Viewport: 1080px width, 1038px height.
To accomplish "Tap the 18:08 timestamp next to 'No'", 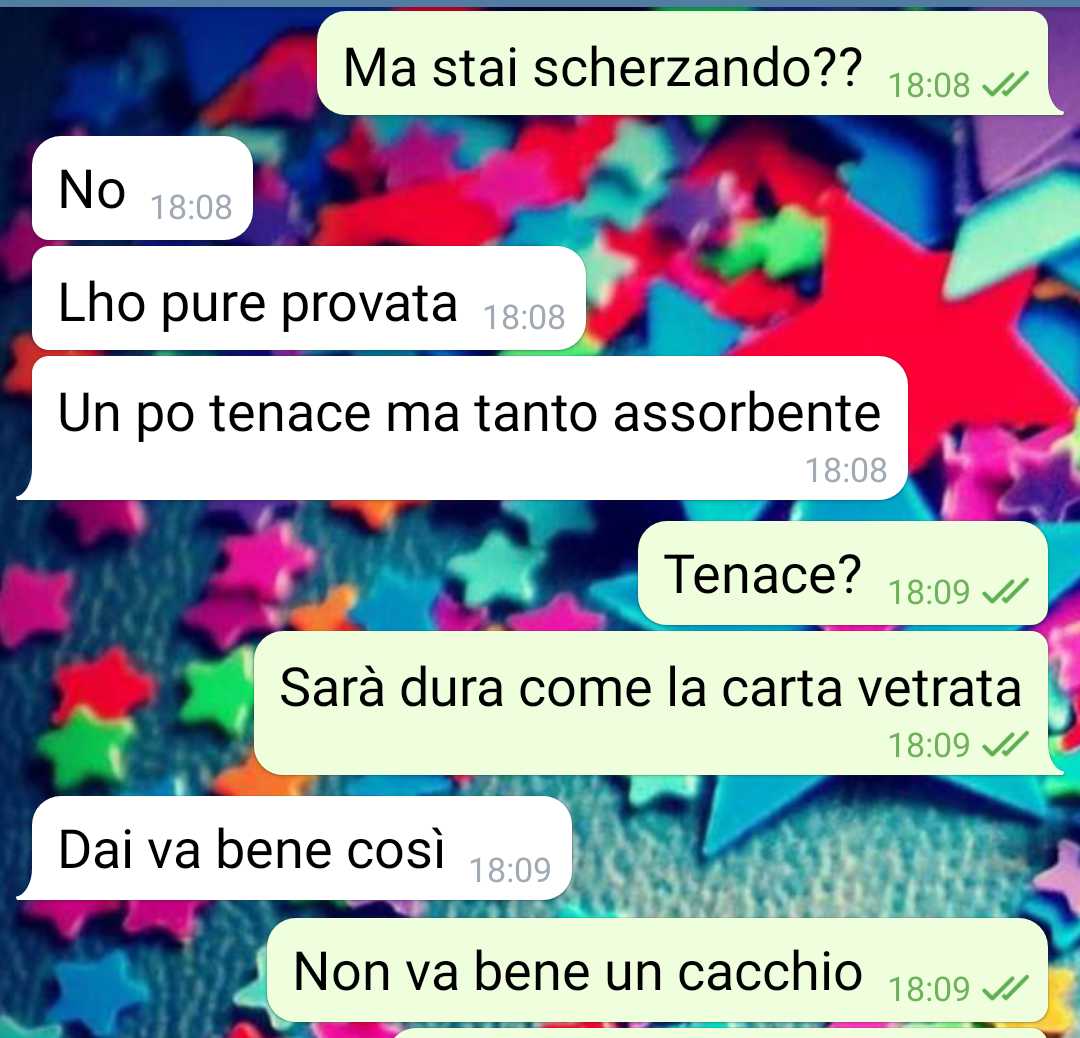I will (x=191, y=207).
